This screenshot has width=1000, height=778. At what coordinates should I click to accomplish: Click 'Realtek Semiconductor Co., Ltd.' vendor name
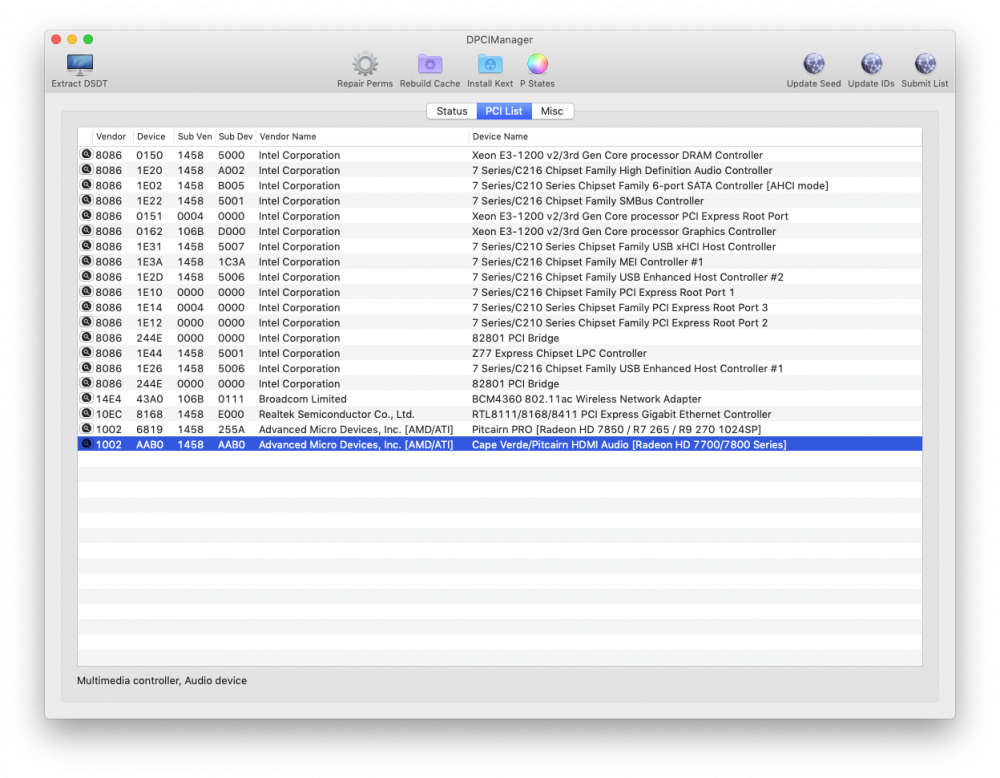coord(336,415)
